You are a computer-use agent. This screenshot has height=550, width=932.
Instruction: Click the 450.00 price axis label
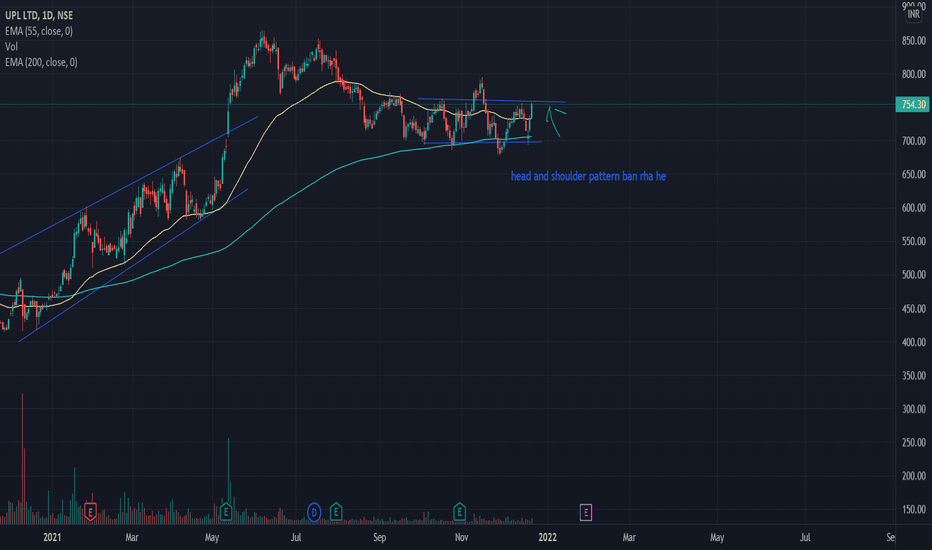(914, 309)
